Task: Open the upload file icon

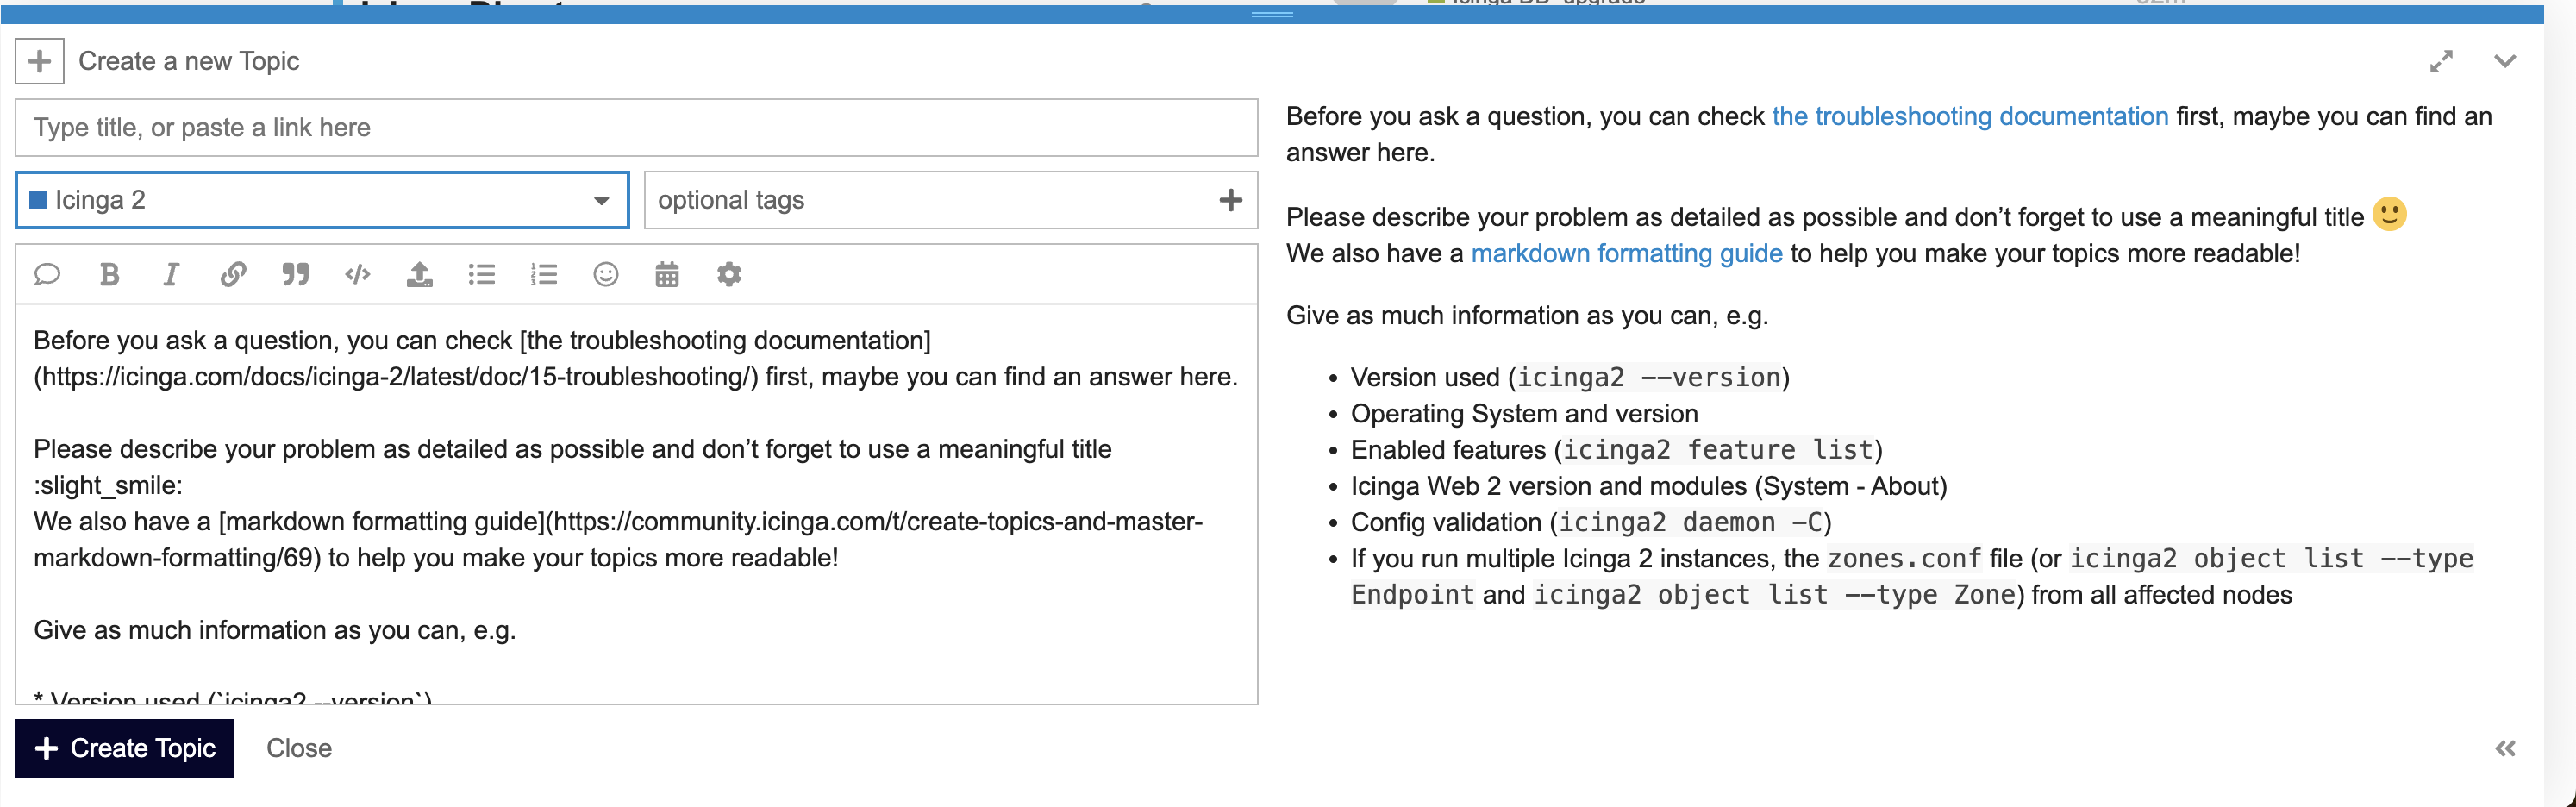Action: tap(419, 274)
